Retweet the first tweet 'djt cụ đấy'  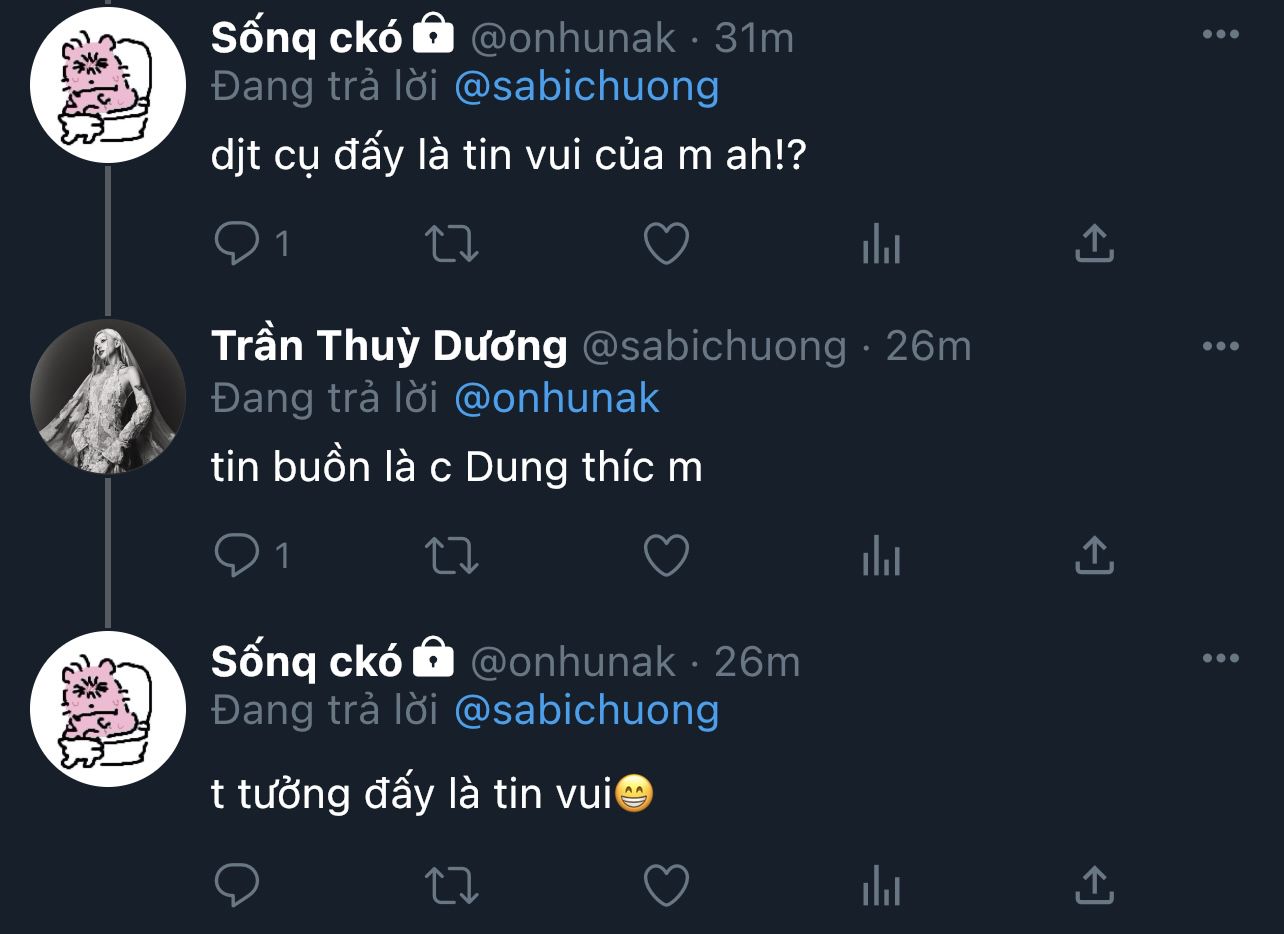click(x=452, y=243)
